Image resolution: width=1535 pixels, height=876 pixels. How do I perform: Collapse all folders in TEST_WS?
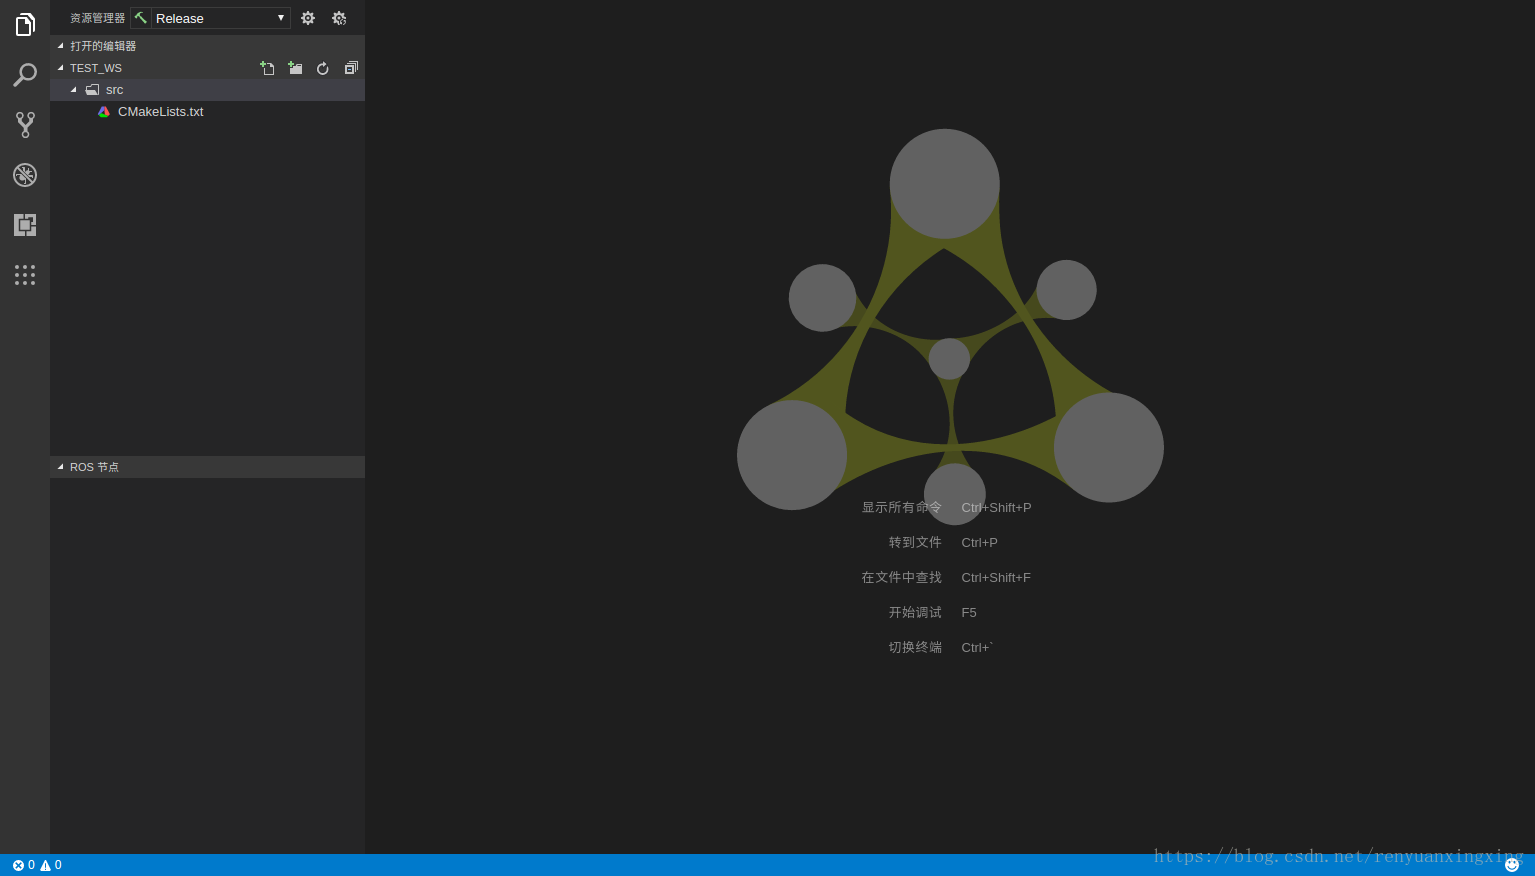click(x=351, y=68)
